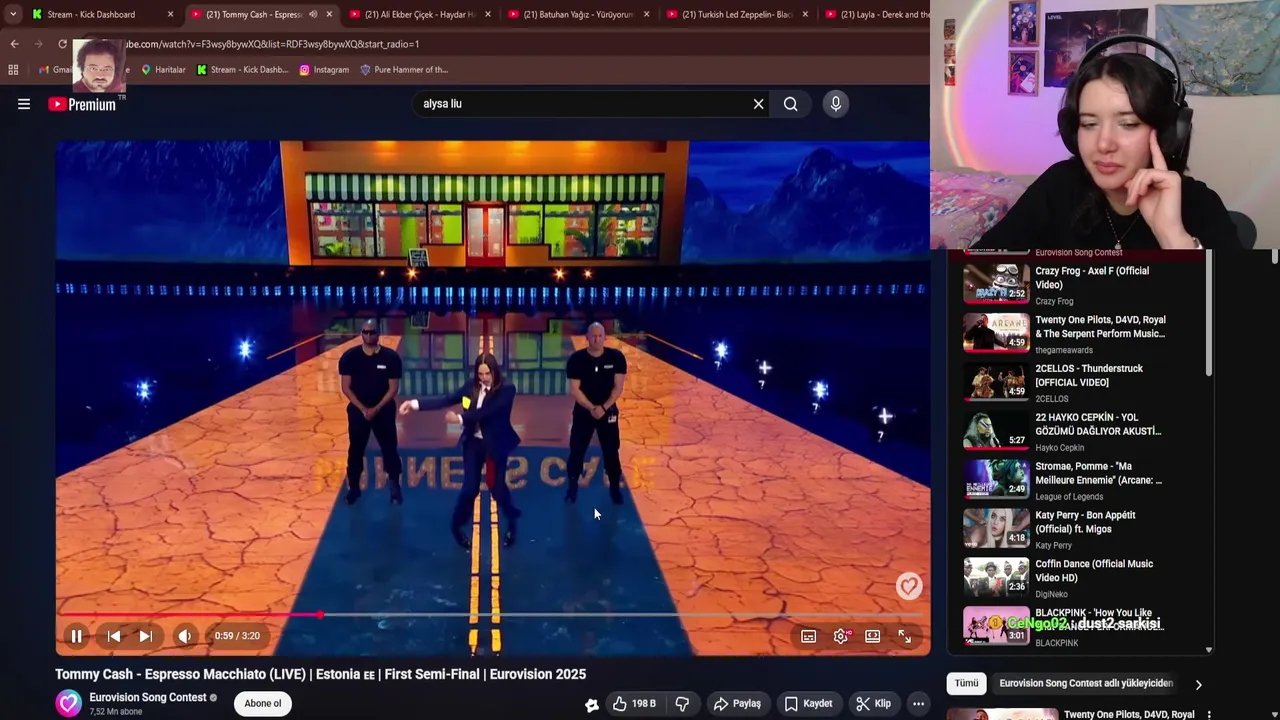Open the Instagram bookmark

pyautogui.click(x=324, y=70)
